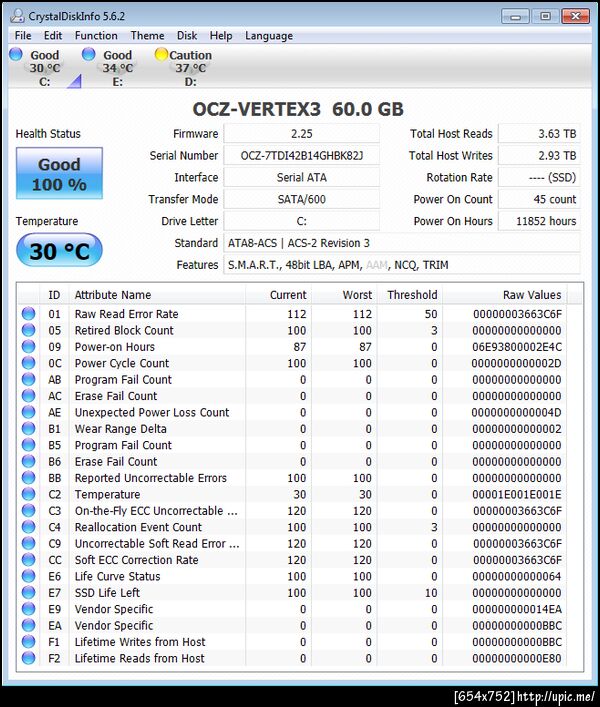Viewport: 600px width, 707px height.
Task: Click the 30 °C temperature button
Action: [x=59, y=250]
